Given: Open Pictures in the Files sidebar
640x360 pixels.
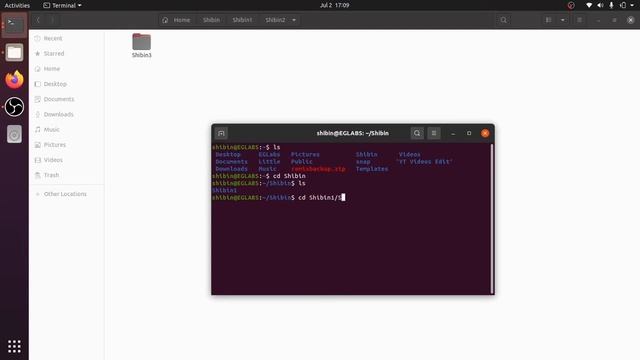Looking at the screenshot, I should point(67,144).
